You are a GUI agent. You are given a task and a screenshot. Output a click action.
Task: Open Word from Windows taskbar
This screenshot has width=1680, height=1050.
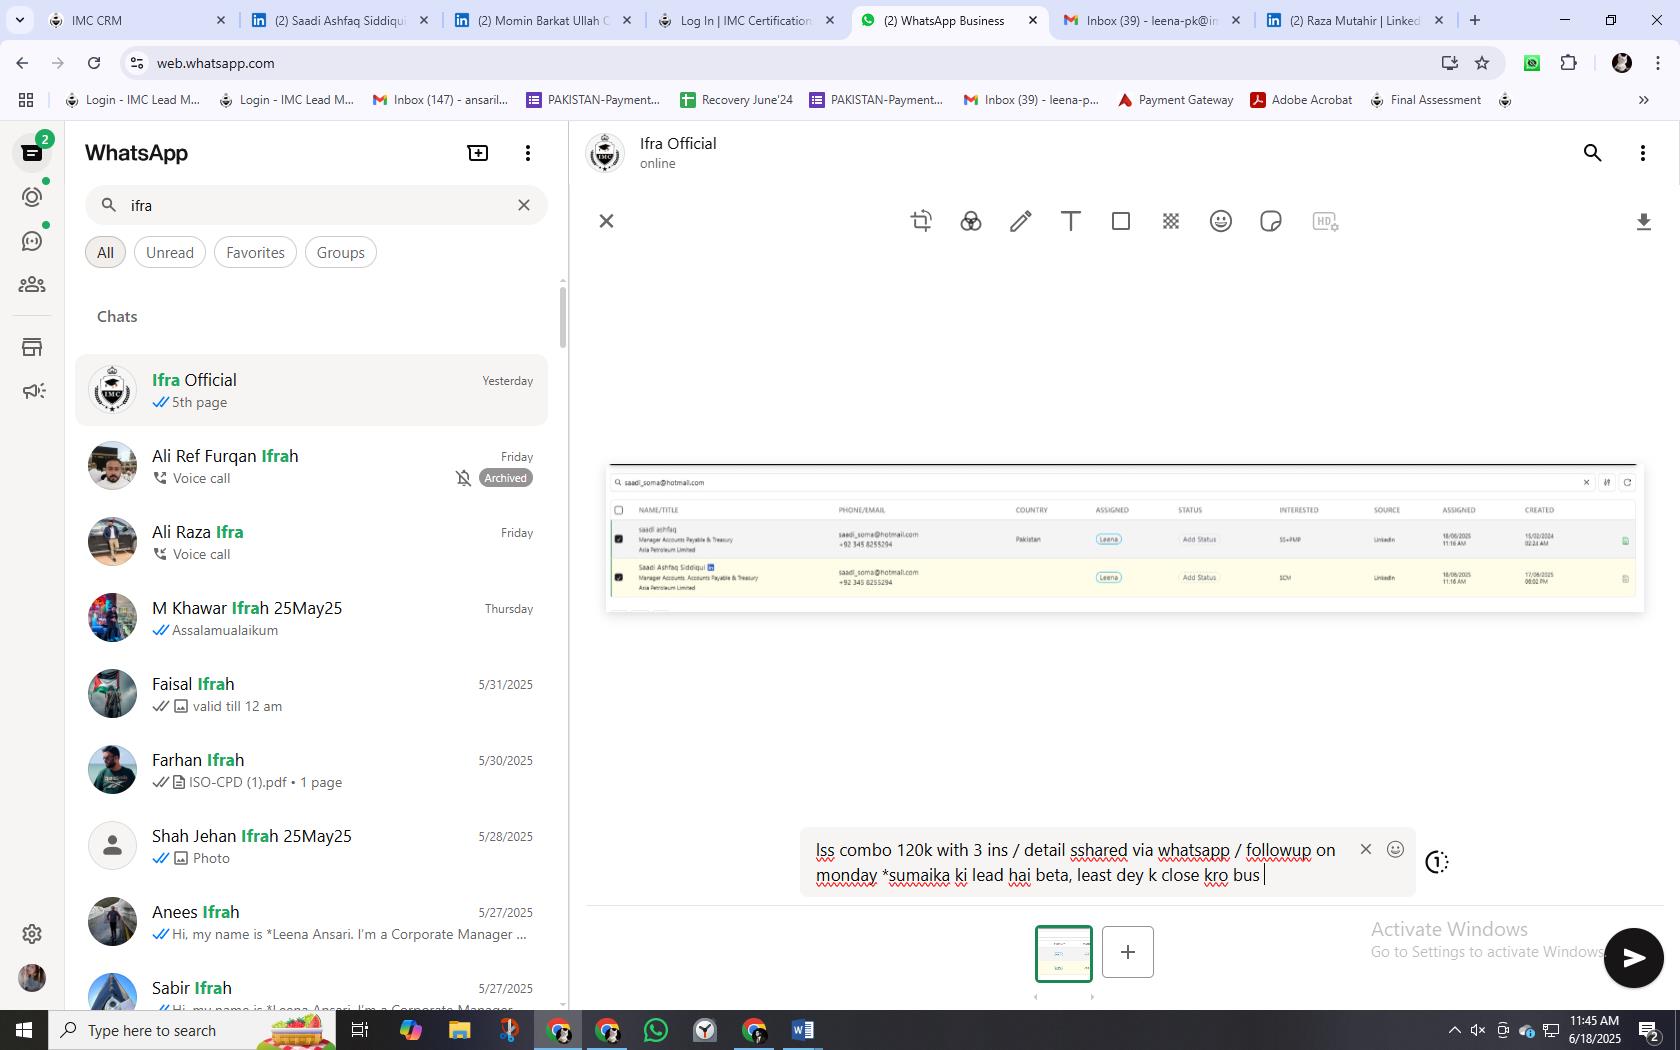pos(802,1030)
